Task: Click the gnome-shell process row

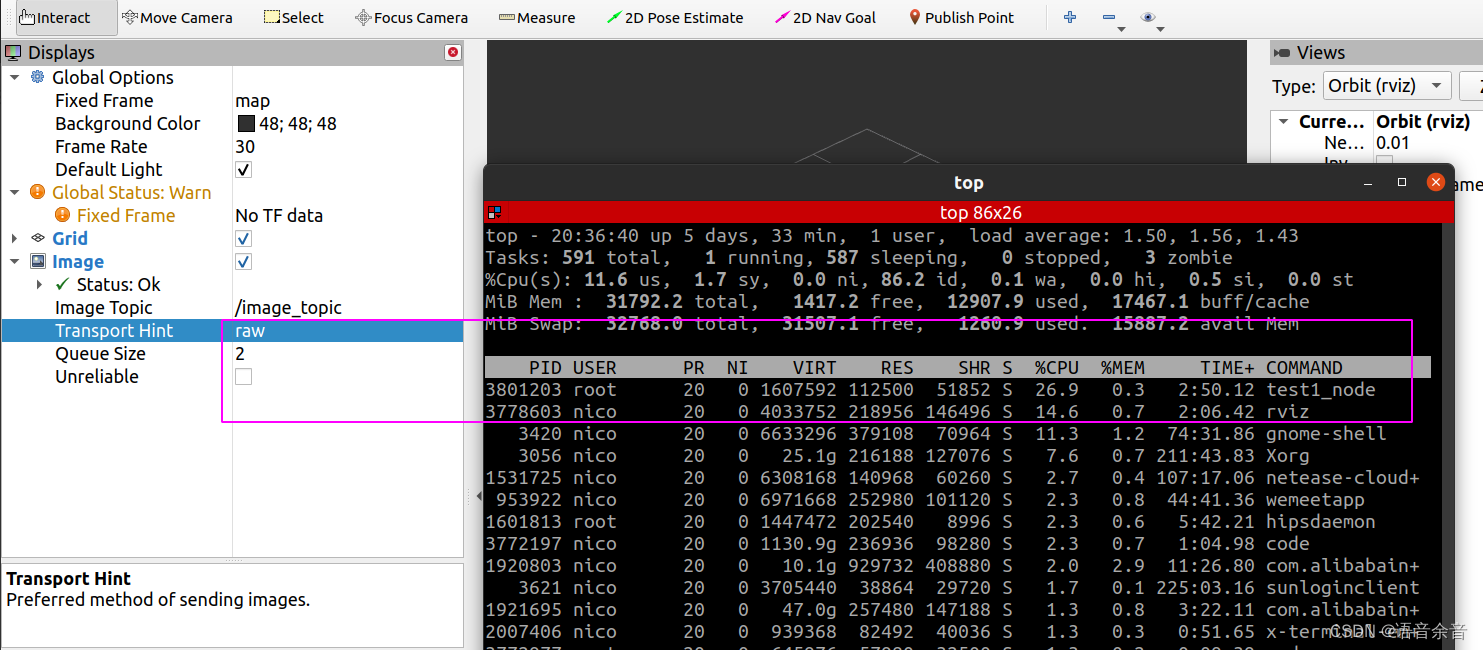Action: 958,433
